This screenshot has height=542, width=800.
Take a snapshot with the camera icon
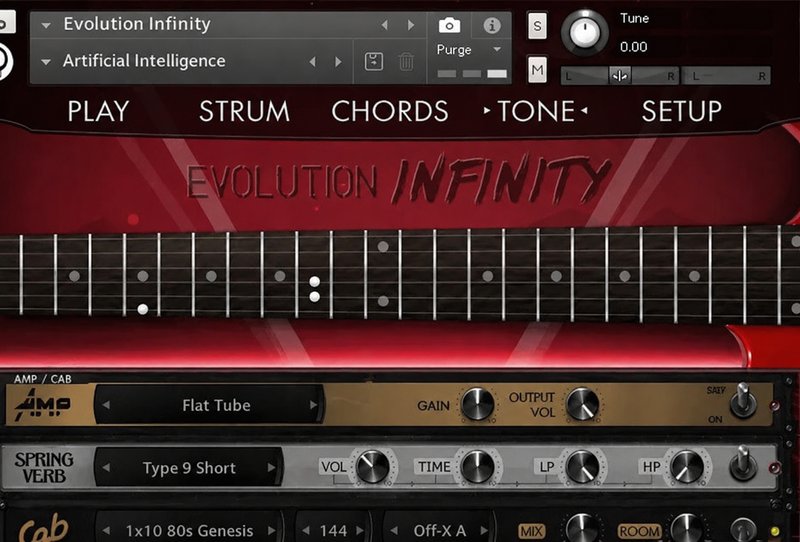(449, 25)
